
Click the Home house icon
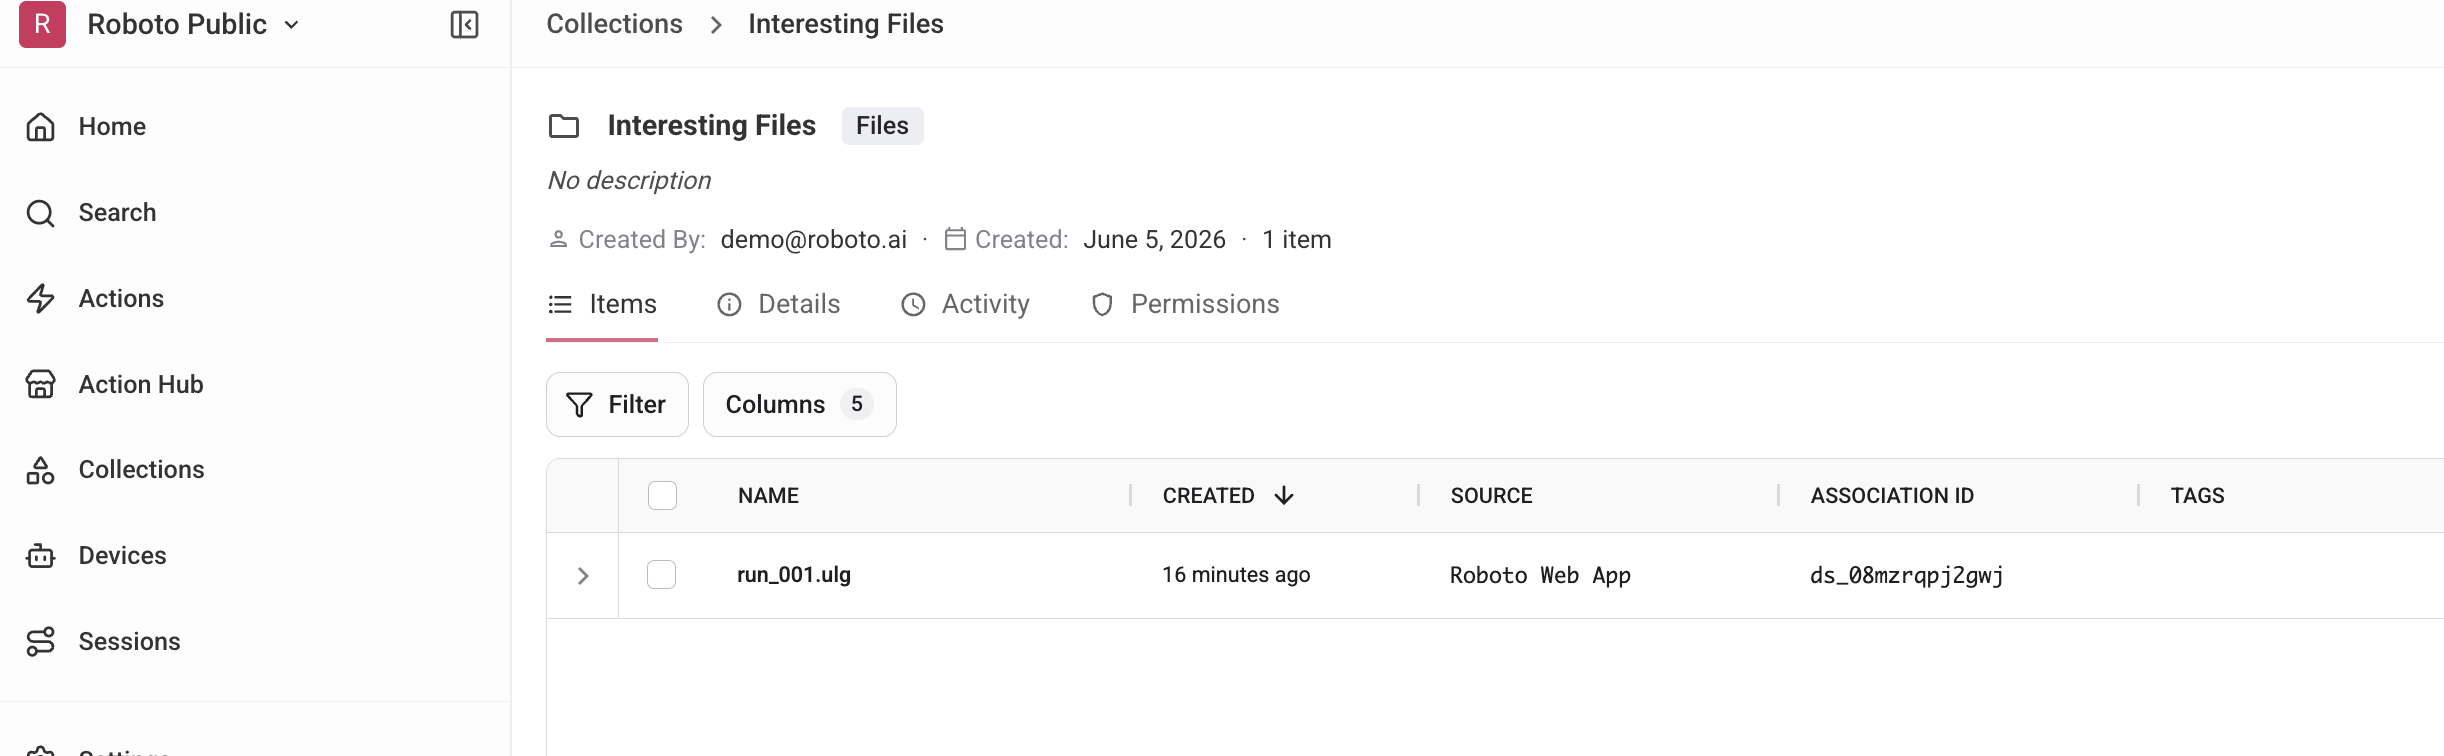click(40, 127)
